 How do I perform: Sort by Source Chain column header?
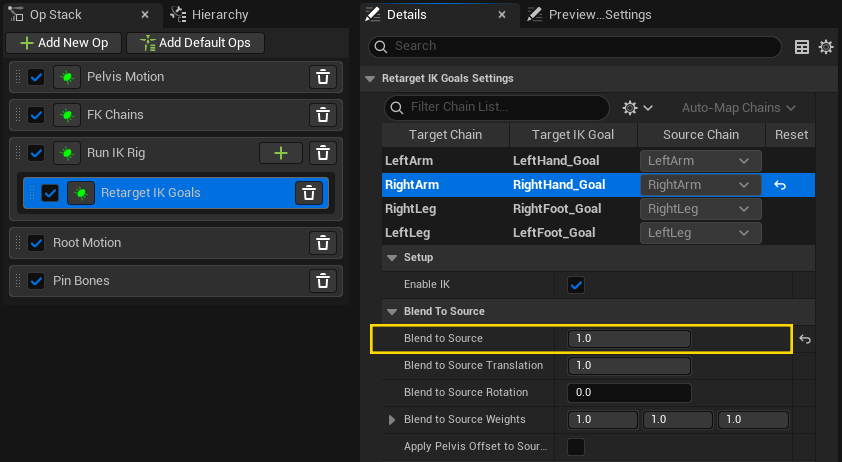(701, 135)
